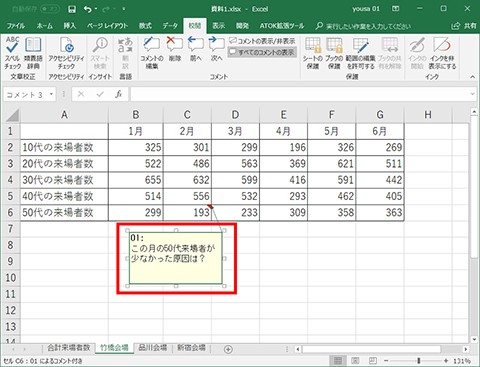Screen dimensions: 480x367
Task: Select cell F3 with value 621
Action: pos(332,164)
